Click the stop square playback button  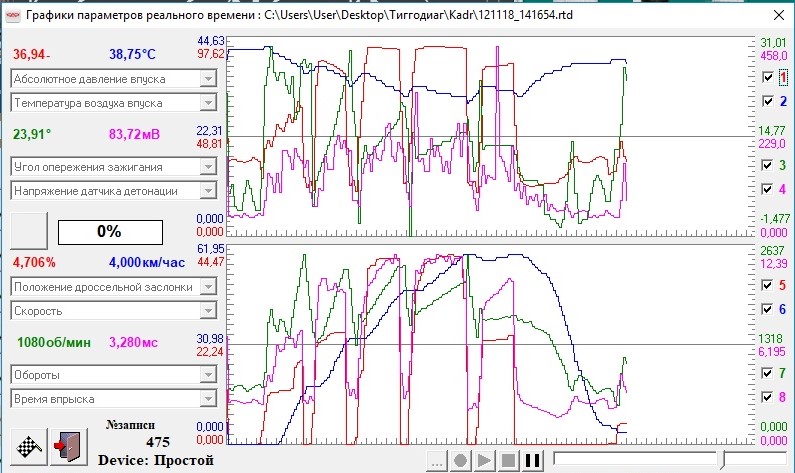click(x=508, y=460)
